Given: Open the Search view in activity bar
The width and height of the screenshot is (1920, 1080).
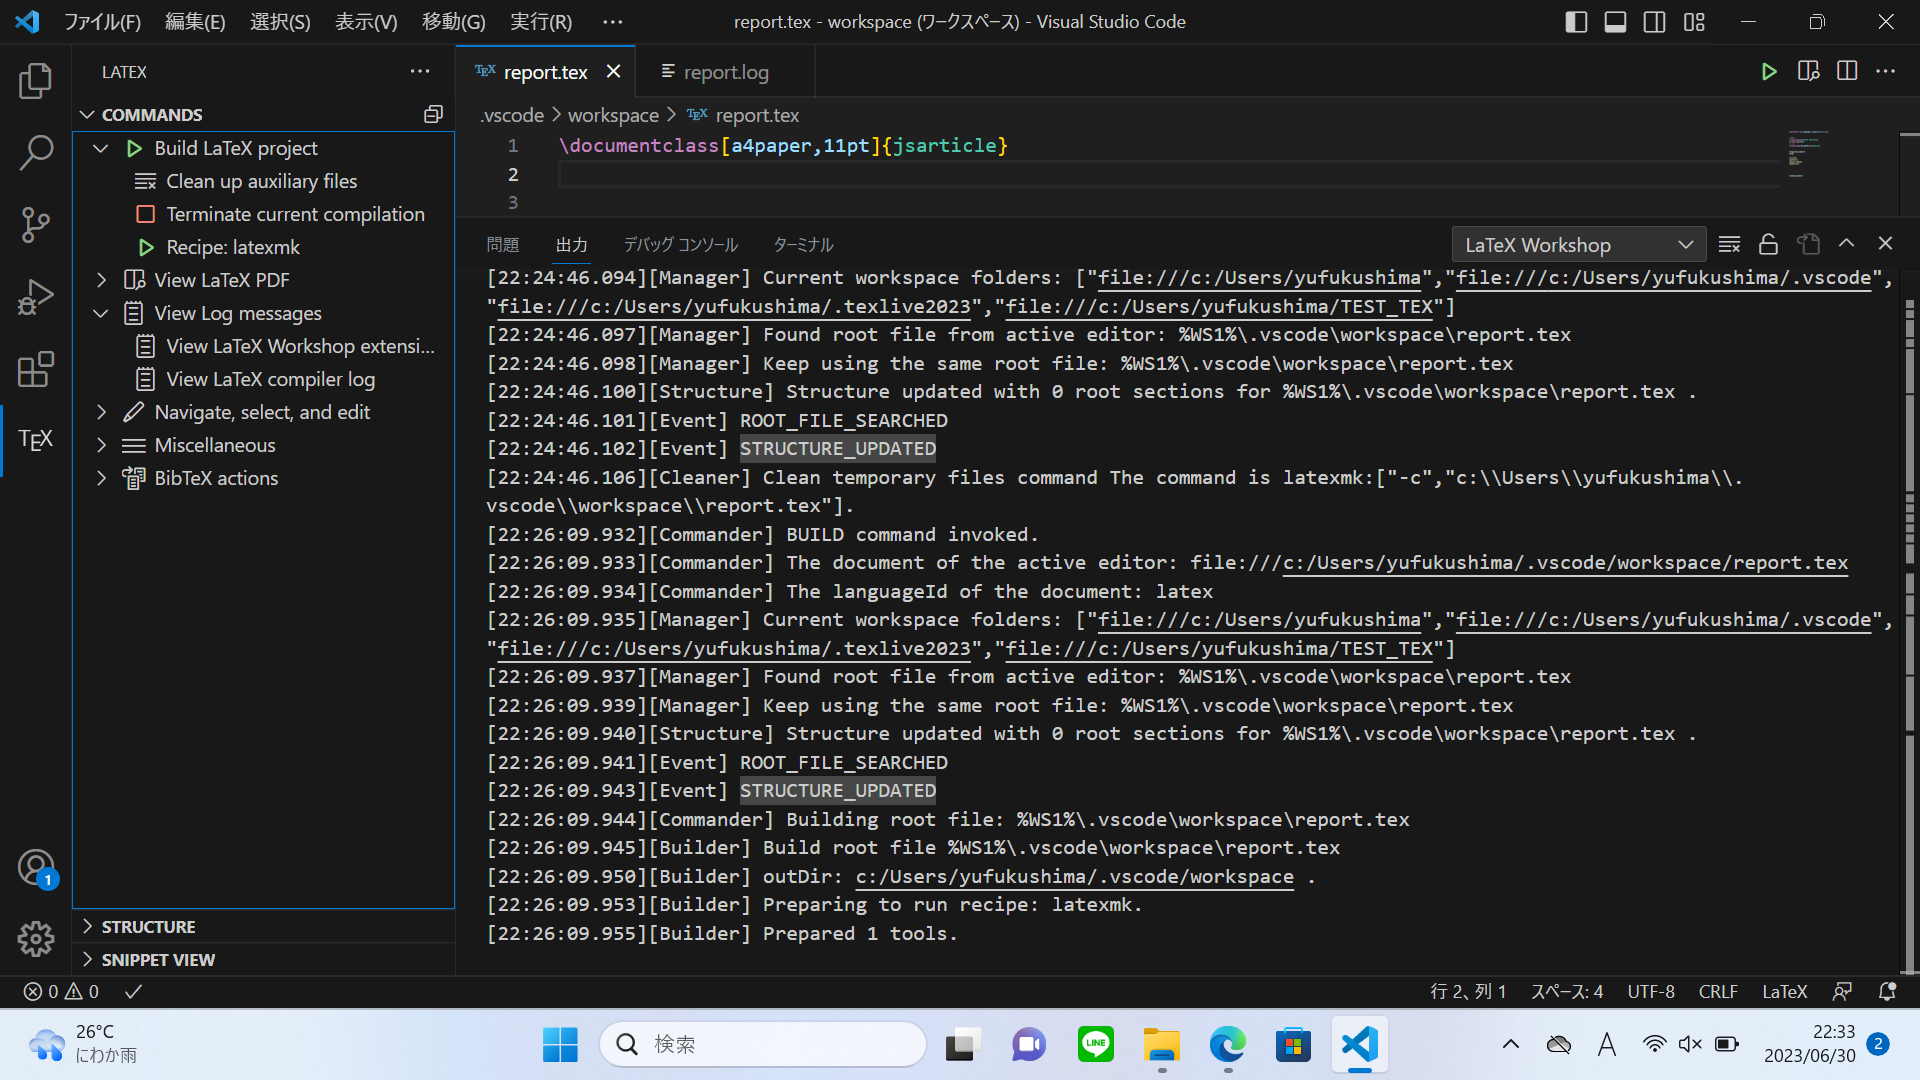Looking at the screenshot, I should 36,153.
